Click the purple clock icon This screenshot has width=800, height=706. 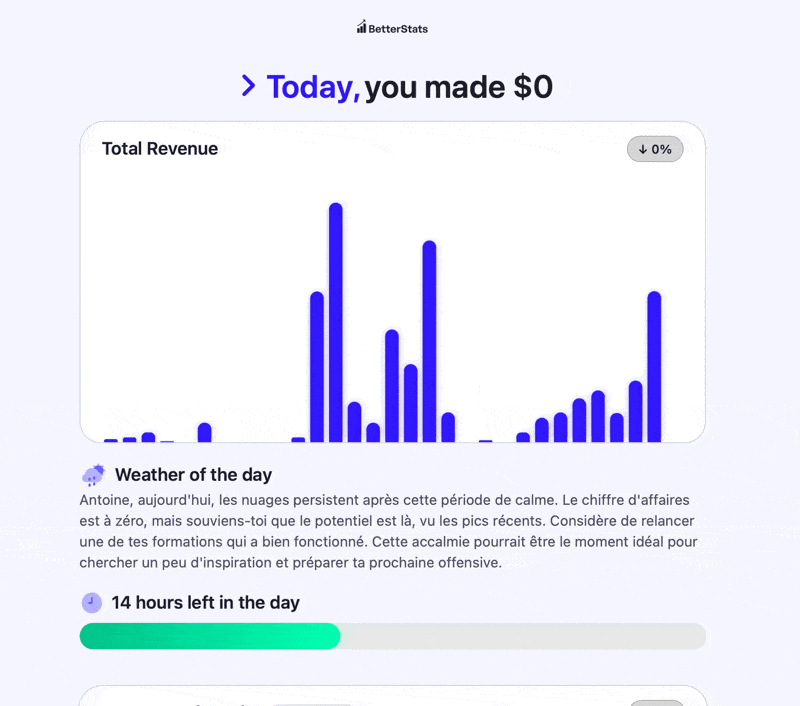(x=92, y=602)
